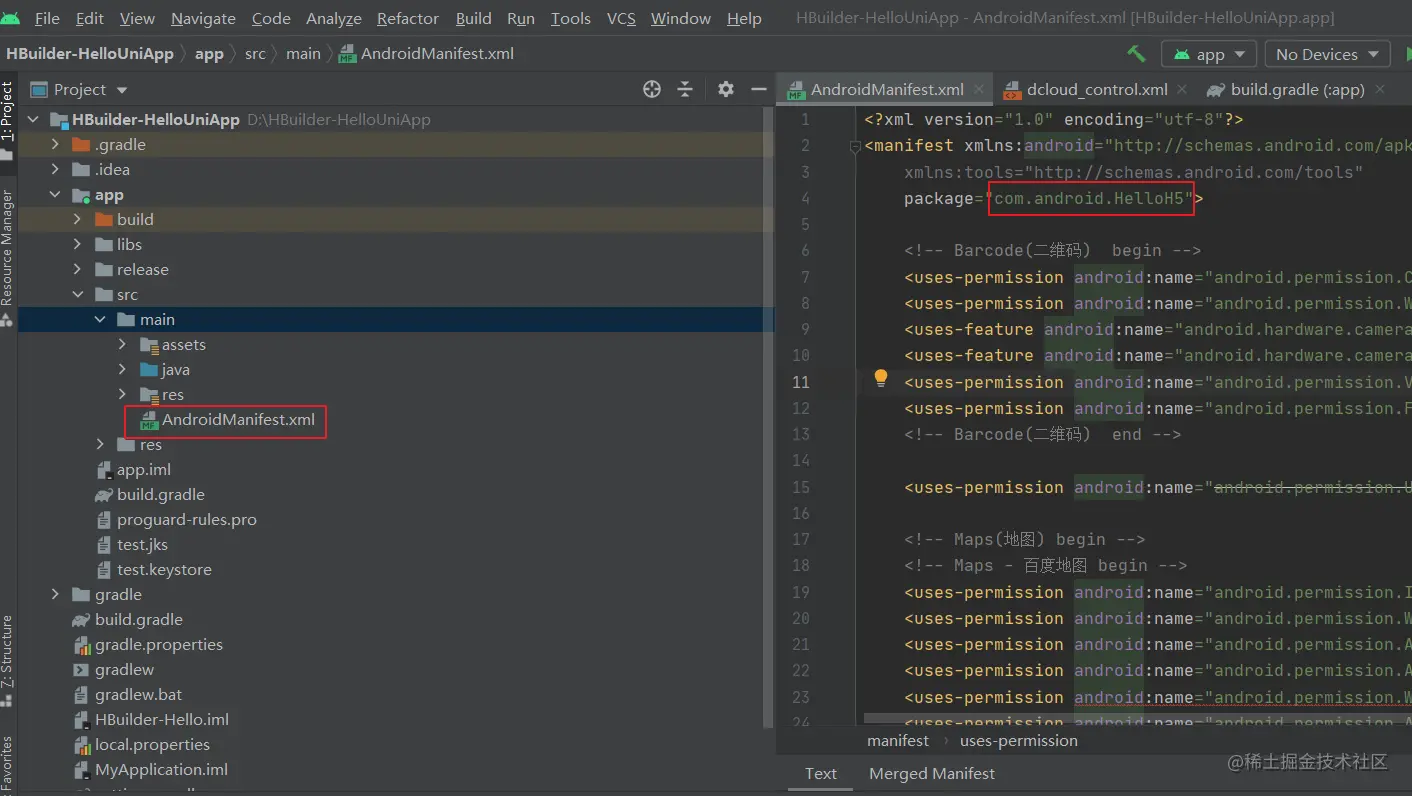Click the manifest breadcrumb in editor footer
This screenshot has width=1412, height=796.
(897, 741)
